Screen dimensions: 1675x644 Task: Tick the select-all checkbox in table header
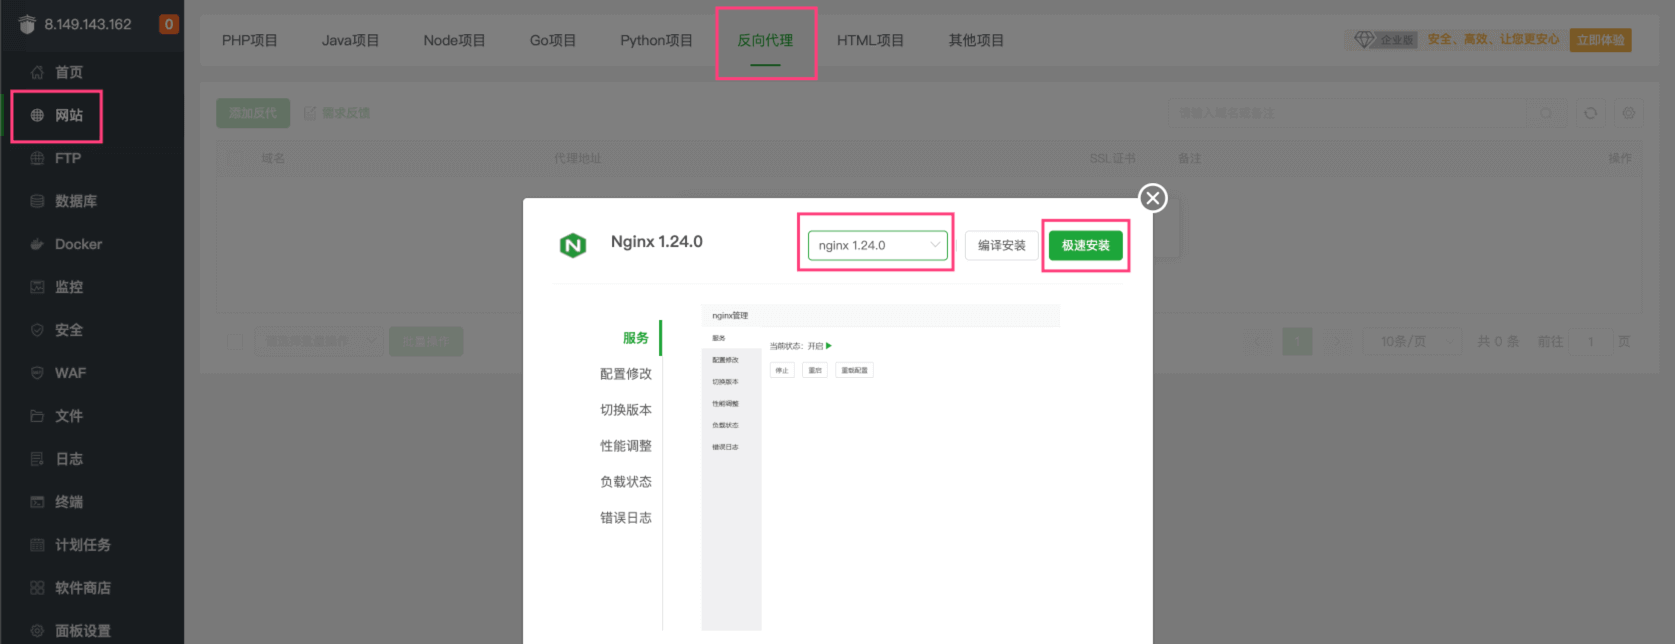pos(234,158)
